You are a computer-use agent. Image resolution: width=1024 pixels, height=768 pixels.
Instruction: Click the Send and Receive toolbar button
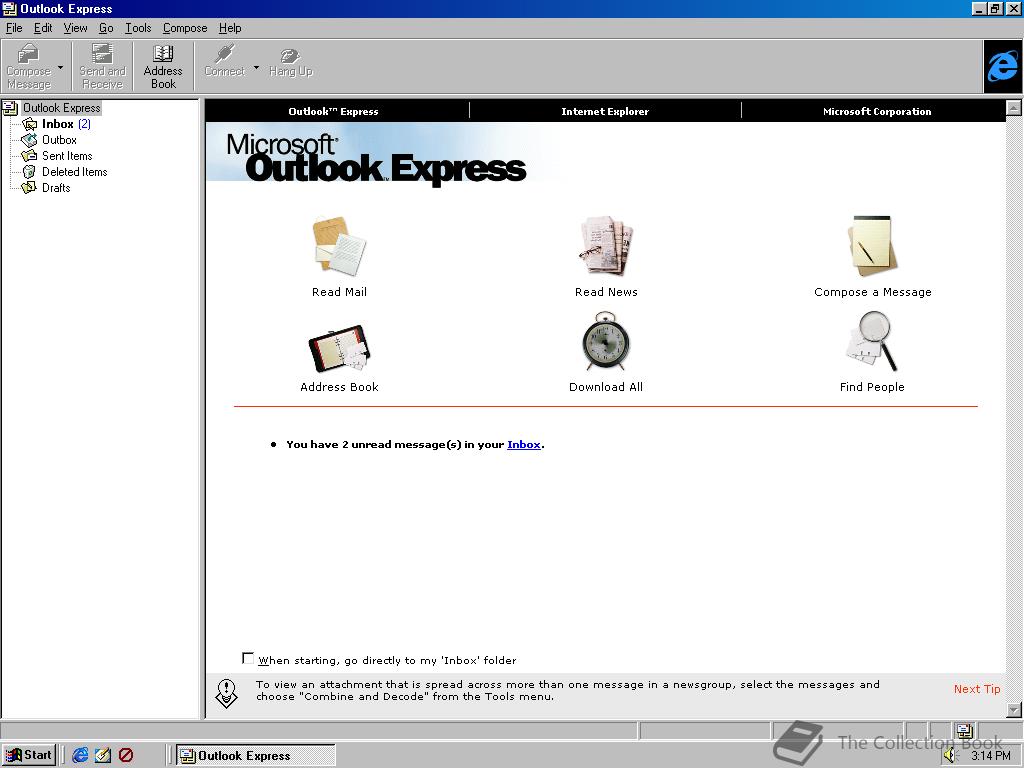coord(102,66)
